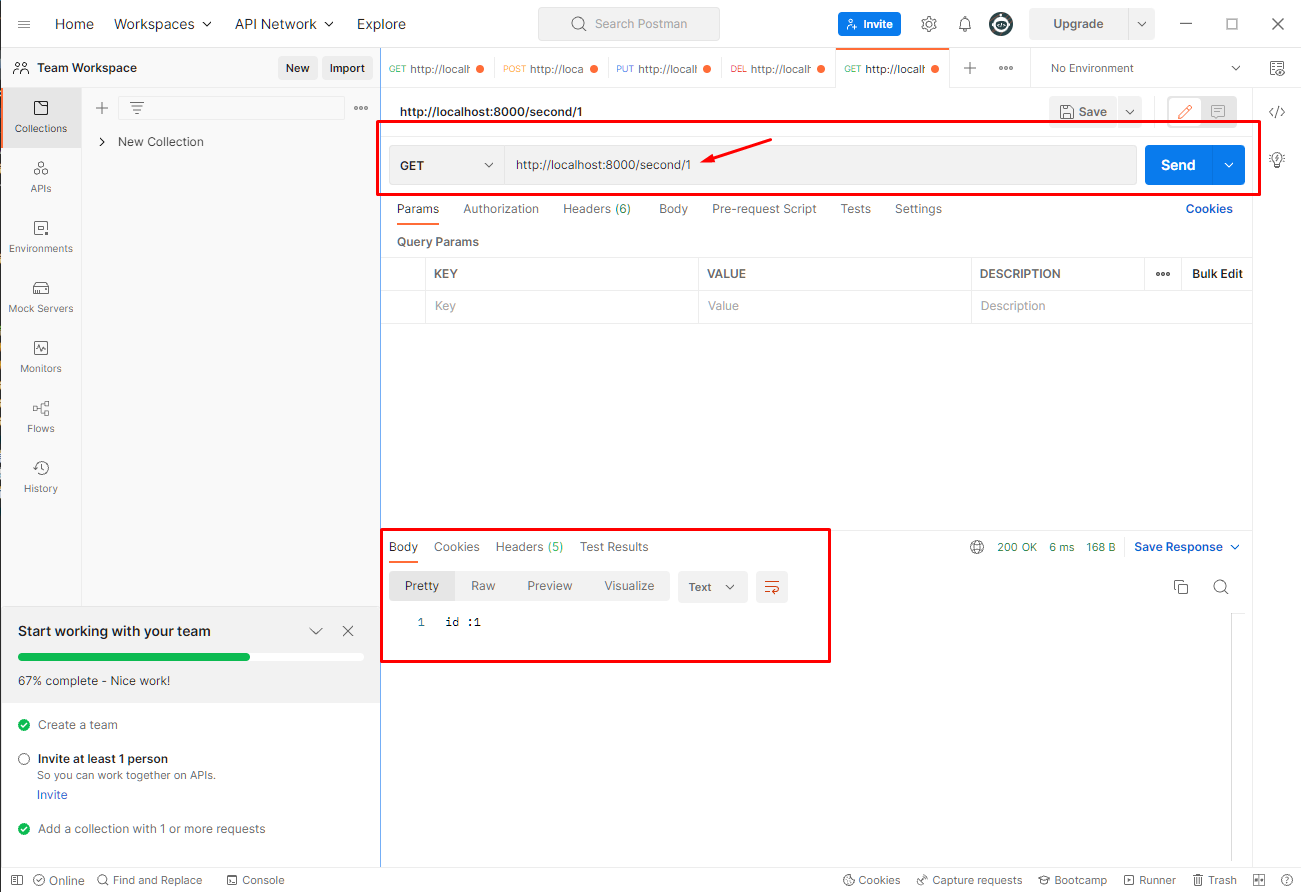Image resolution: width=1301 pixels, height=892 pixels.
Task: Dismiss the team onboarding panel
Action: point(348,631)
